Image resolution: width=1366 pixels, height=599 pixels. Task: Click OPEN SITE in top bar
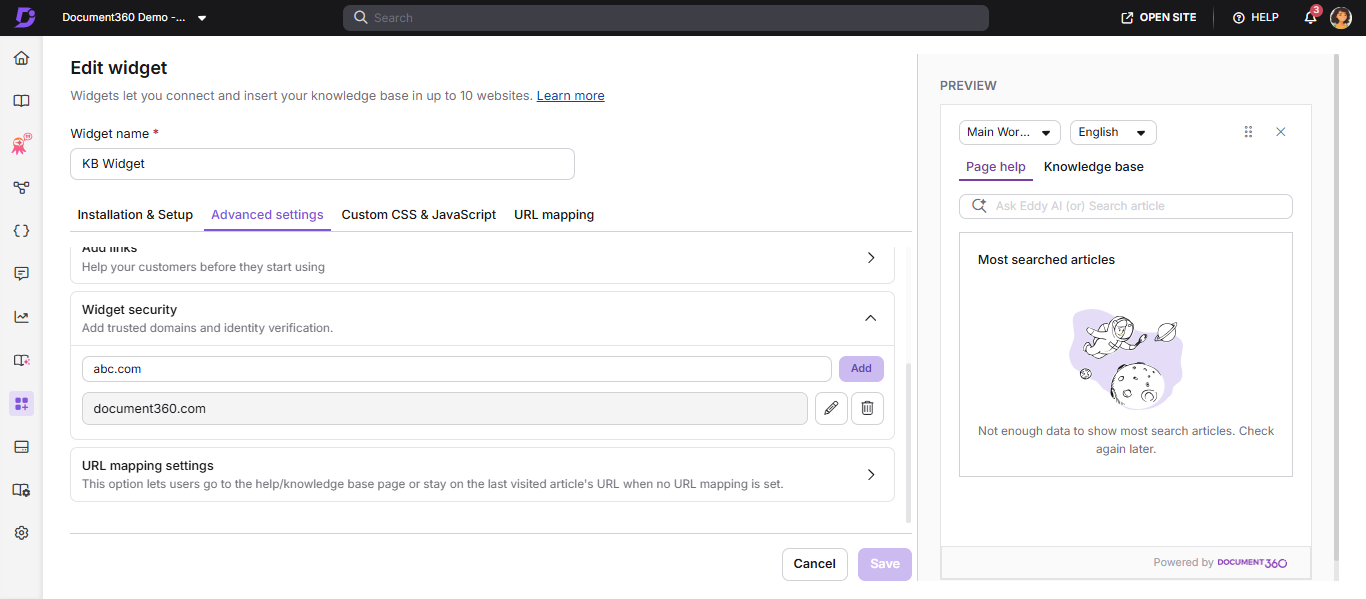click(x=1159, y=18)
